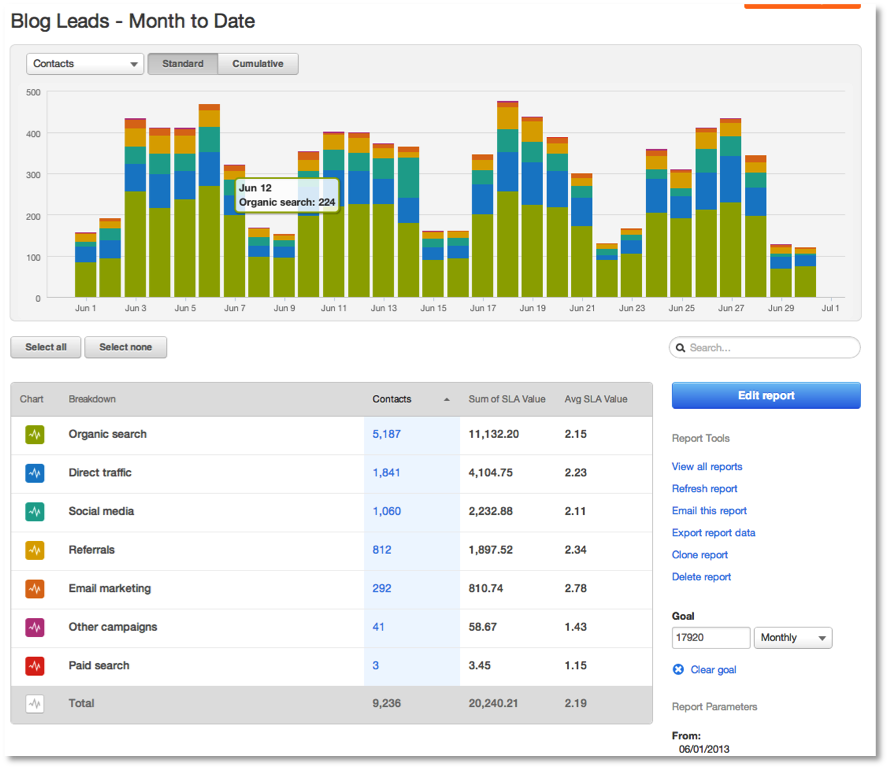
Task: Click the Clear goal X icon
Action: [678, 670]
